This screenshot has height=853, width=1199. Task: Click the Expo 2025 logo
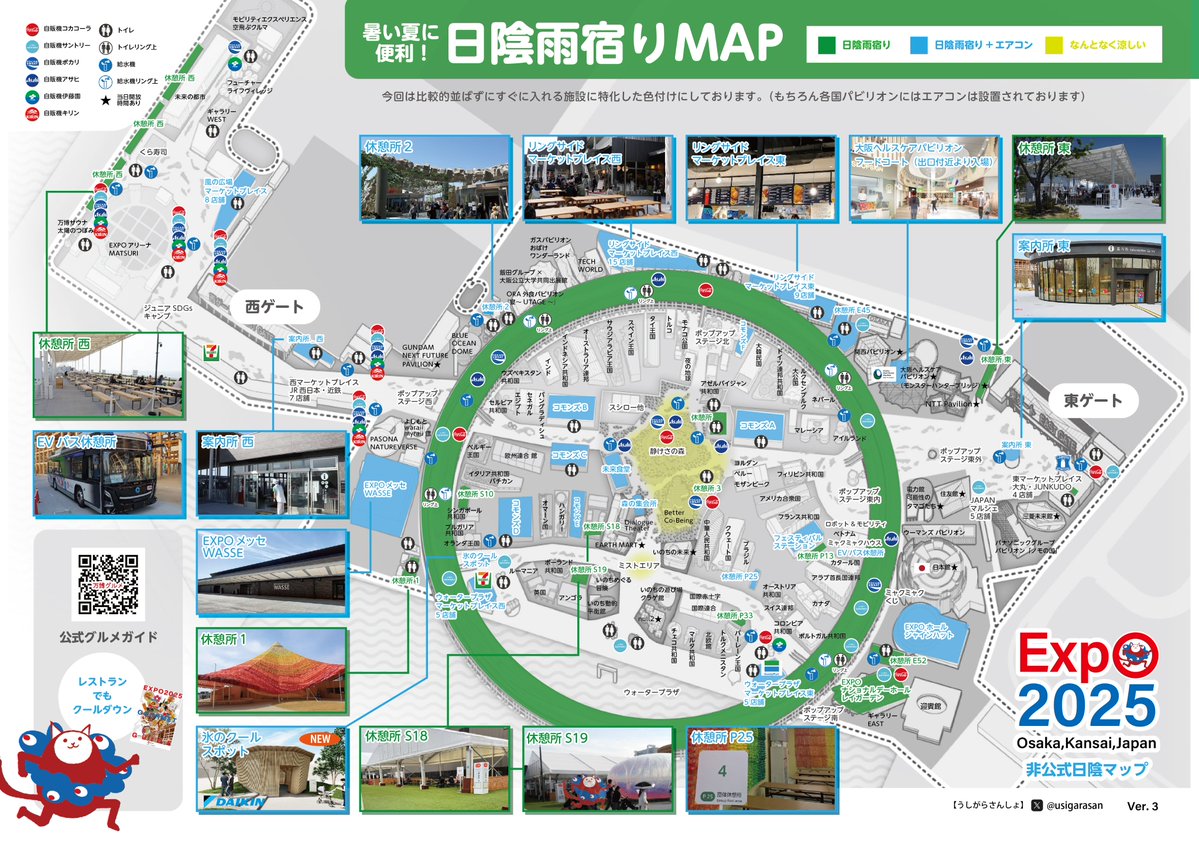(1087, 679)
